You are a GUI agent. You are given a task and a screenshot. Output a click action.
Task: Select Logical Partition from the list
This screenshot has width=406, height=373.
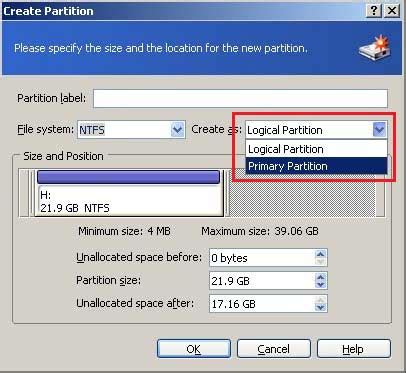316,149
